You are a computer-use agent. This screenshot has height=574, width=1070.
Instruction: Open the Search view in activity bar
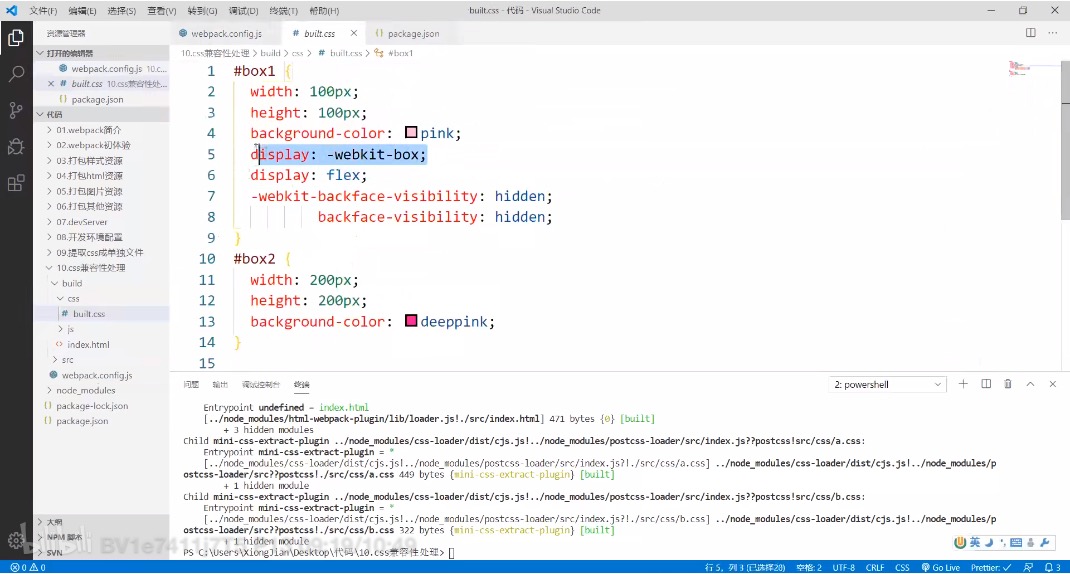point(16,74)
